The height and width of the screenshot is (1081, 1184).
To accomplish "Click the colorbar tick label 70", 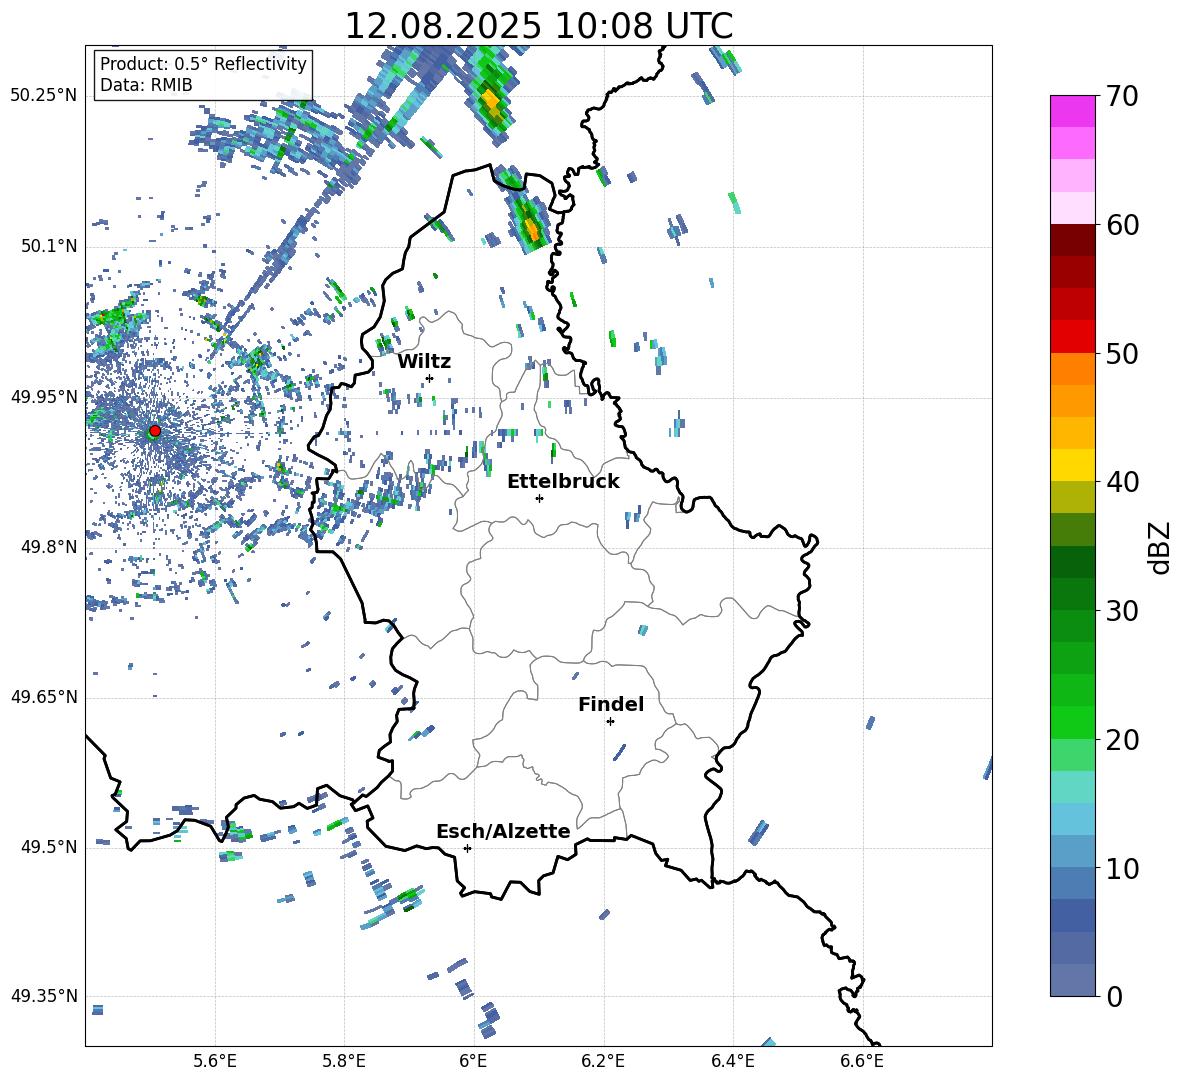I will tap(1122, 97).
